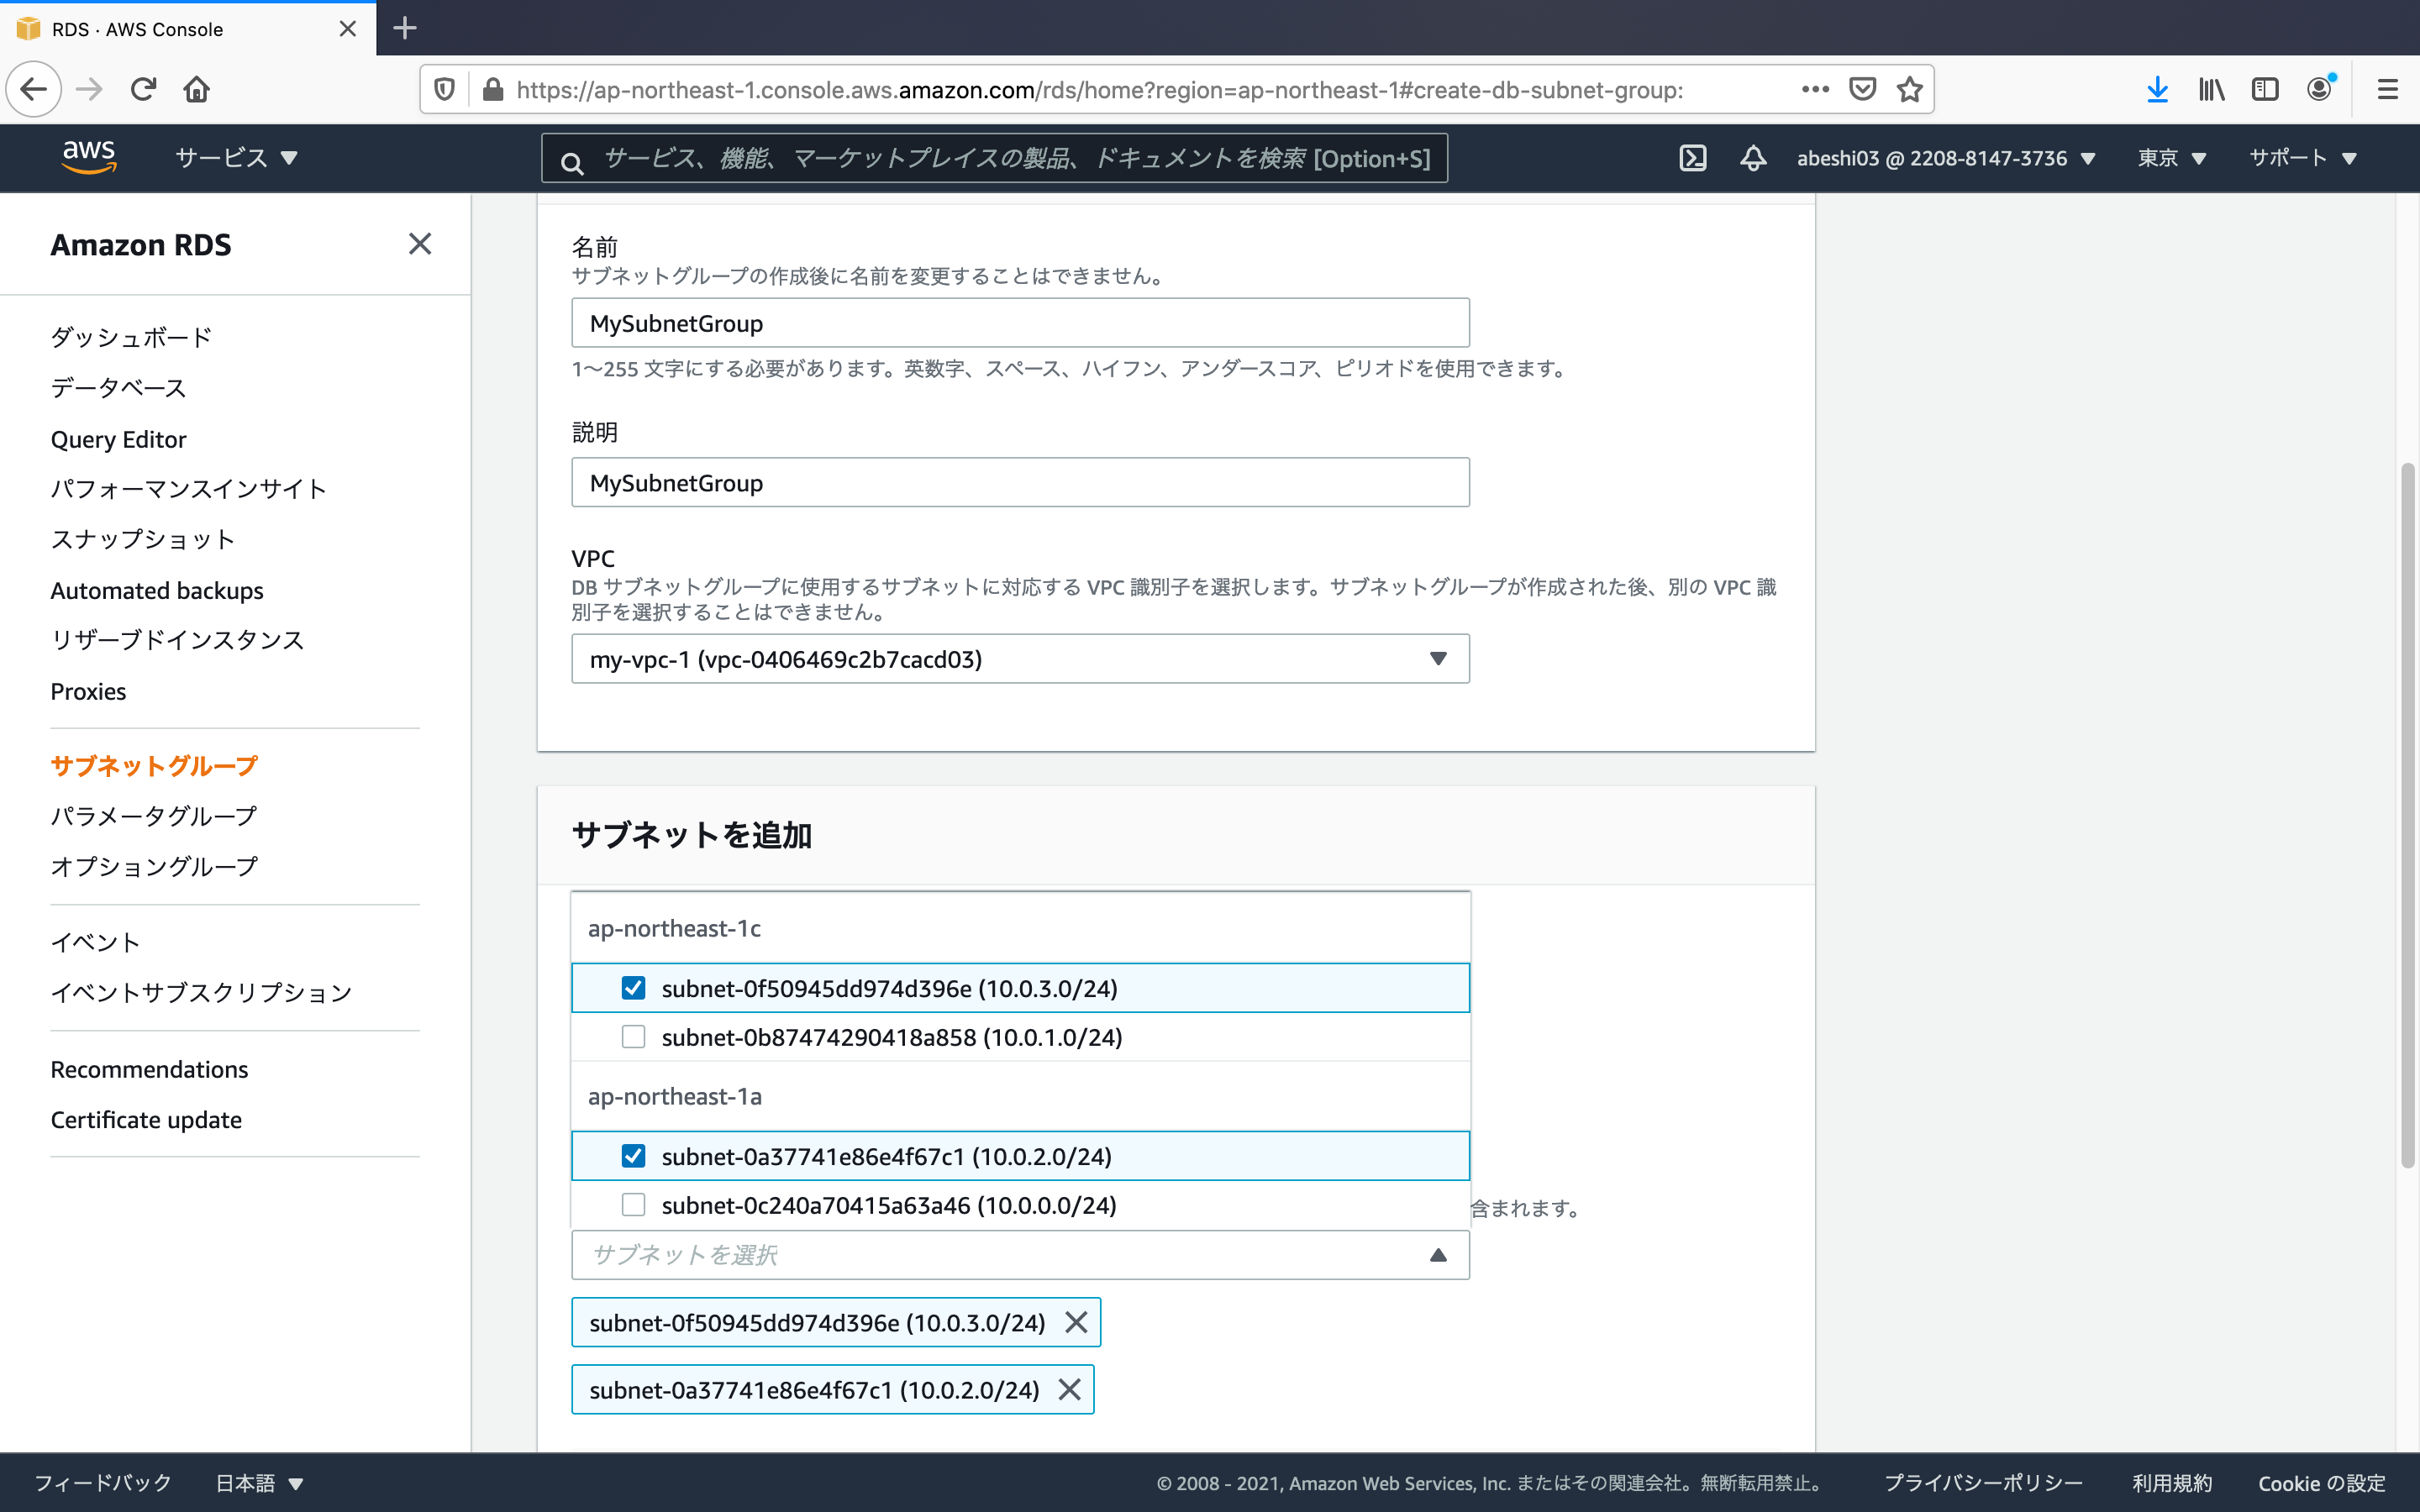2420x1512 pixels.
Task: Open the tracking protection shield in the address bar
Action: pyautogui.click(x=444, y=89)
